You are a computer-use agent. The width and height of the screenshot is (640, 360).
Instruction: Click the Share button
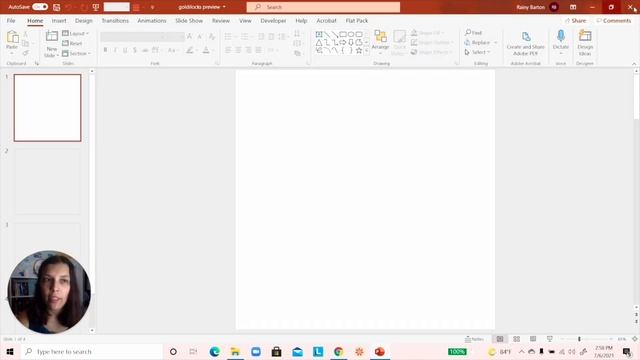coord(576,20)
